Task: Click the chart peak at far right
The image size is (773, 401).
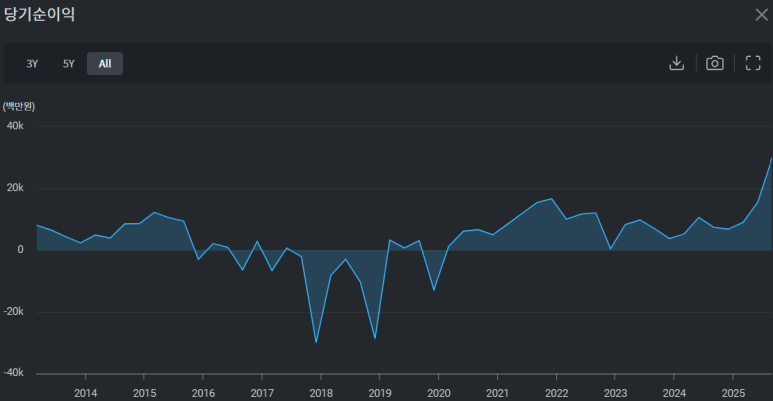Action: 771,159
